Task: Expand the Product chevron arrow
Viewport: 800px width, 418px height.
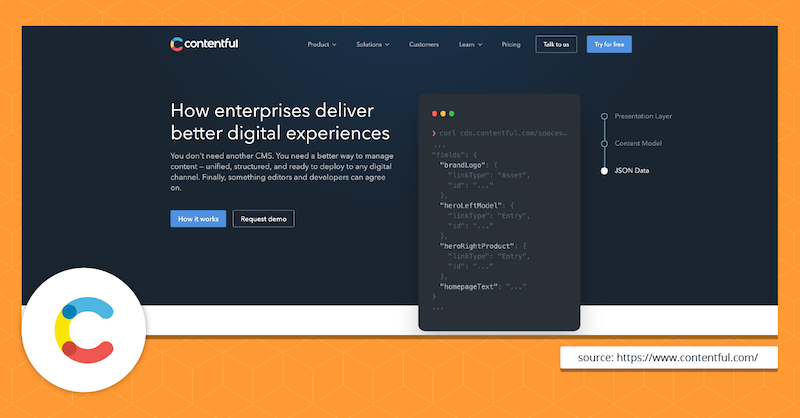Action: (x=334, y=45)
